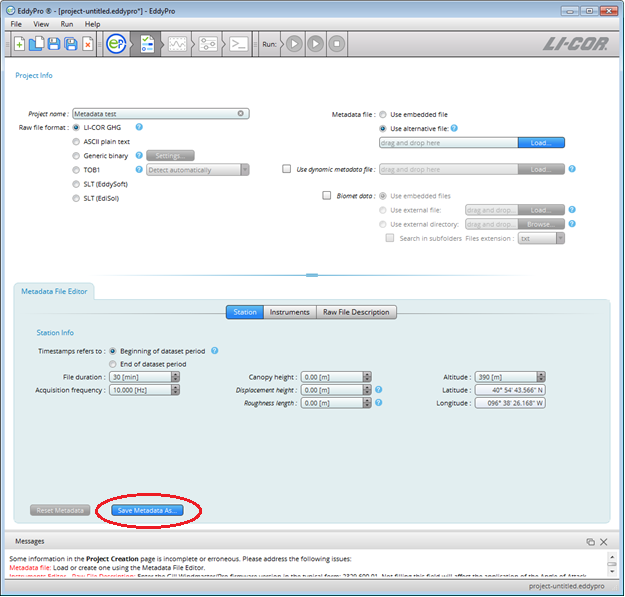Screen dimensions: 625x597
Task: Open the Run menu
Action: pyautogui.click(x=67, y=23)
